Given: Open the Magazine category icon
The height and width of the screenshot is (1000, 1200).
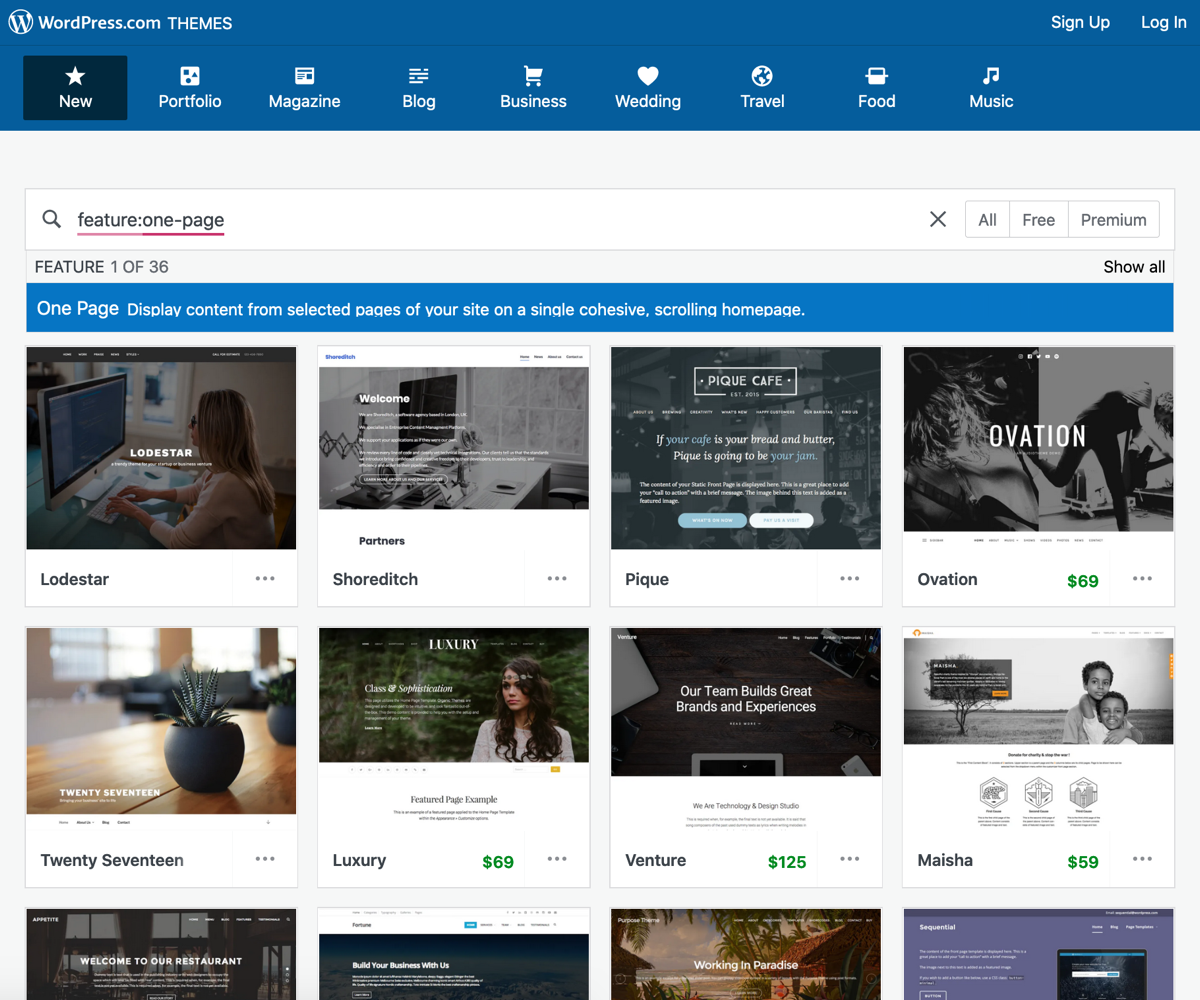Looking at the screenshot, I should point(304,76).
